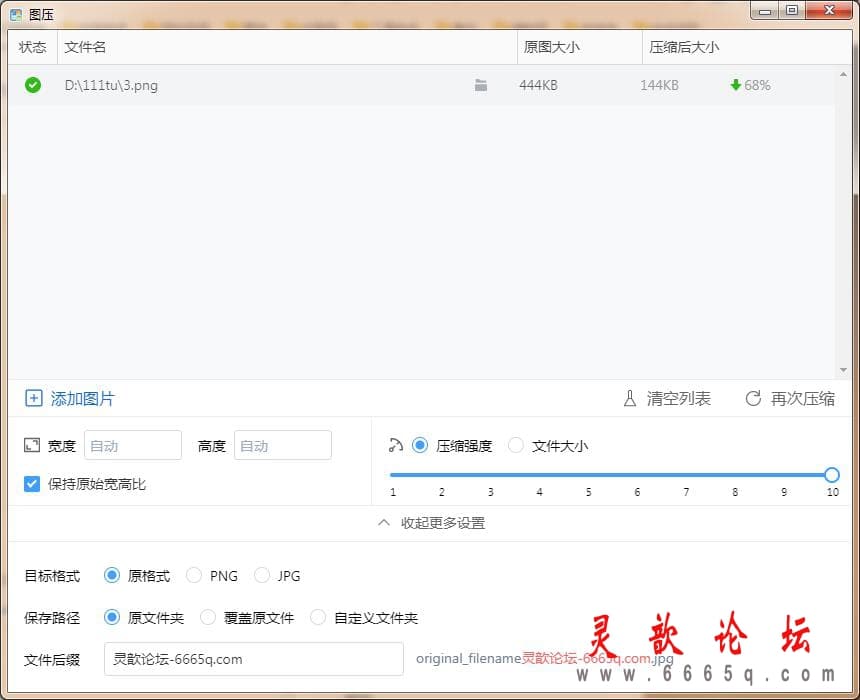Select the D:\111tu\3.png file row

tap(421, 85)
